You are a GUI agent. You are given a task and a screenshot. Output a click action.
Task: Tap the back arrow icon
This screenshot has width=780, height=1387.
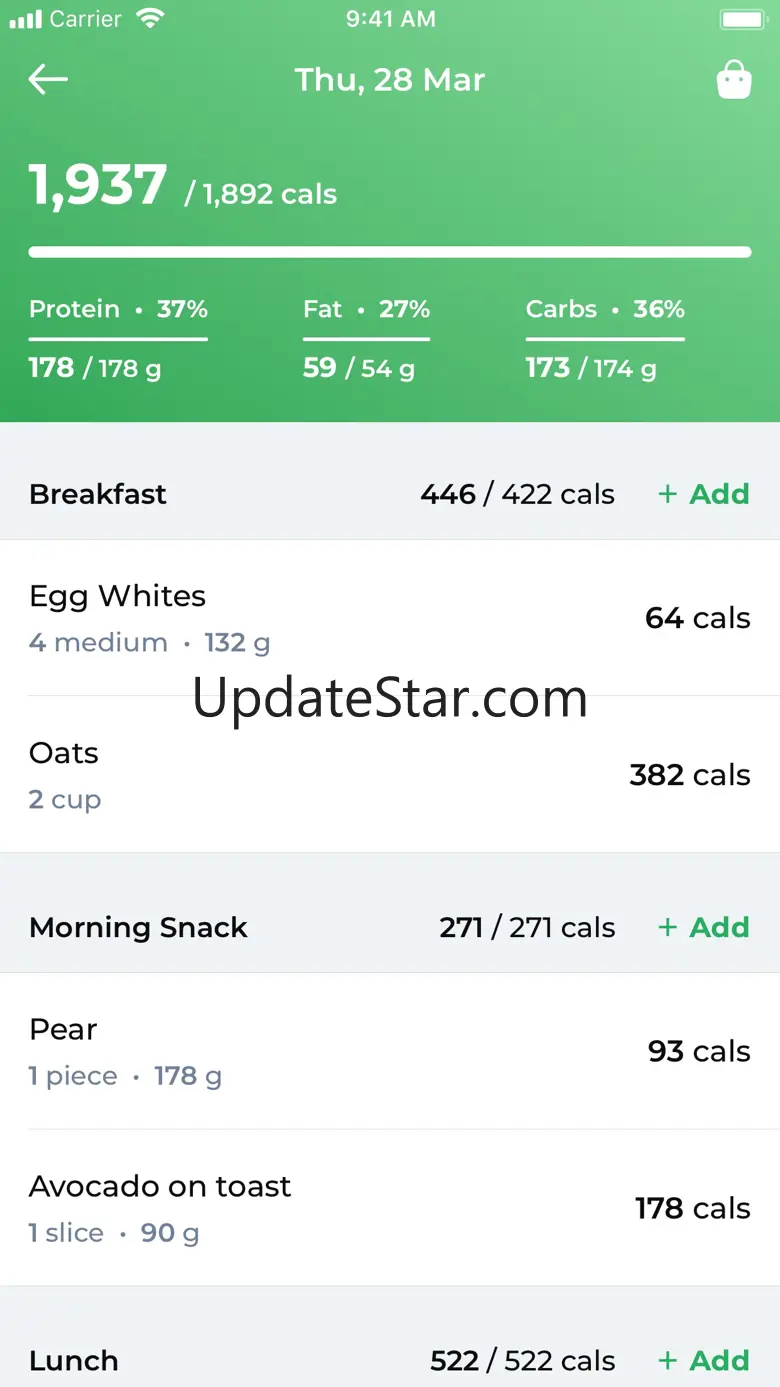coord(48,80)
